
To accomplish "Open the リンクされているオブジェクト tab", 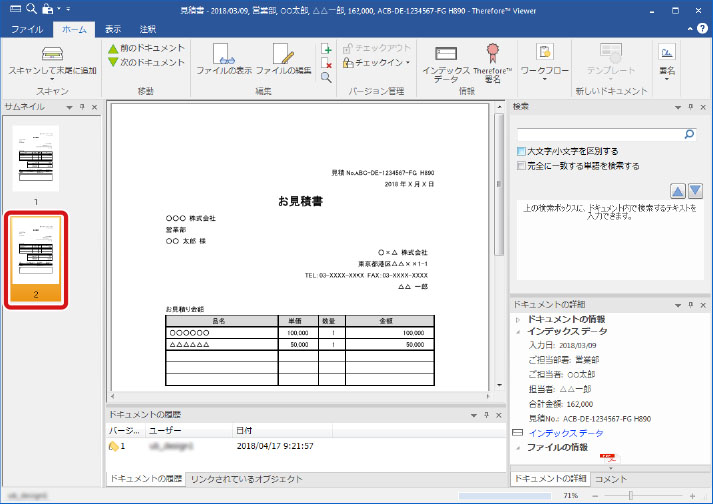I will click(x=245, y=480).
